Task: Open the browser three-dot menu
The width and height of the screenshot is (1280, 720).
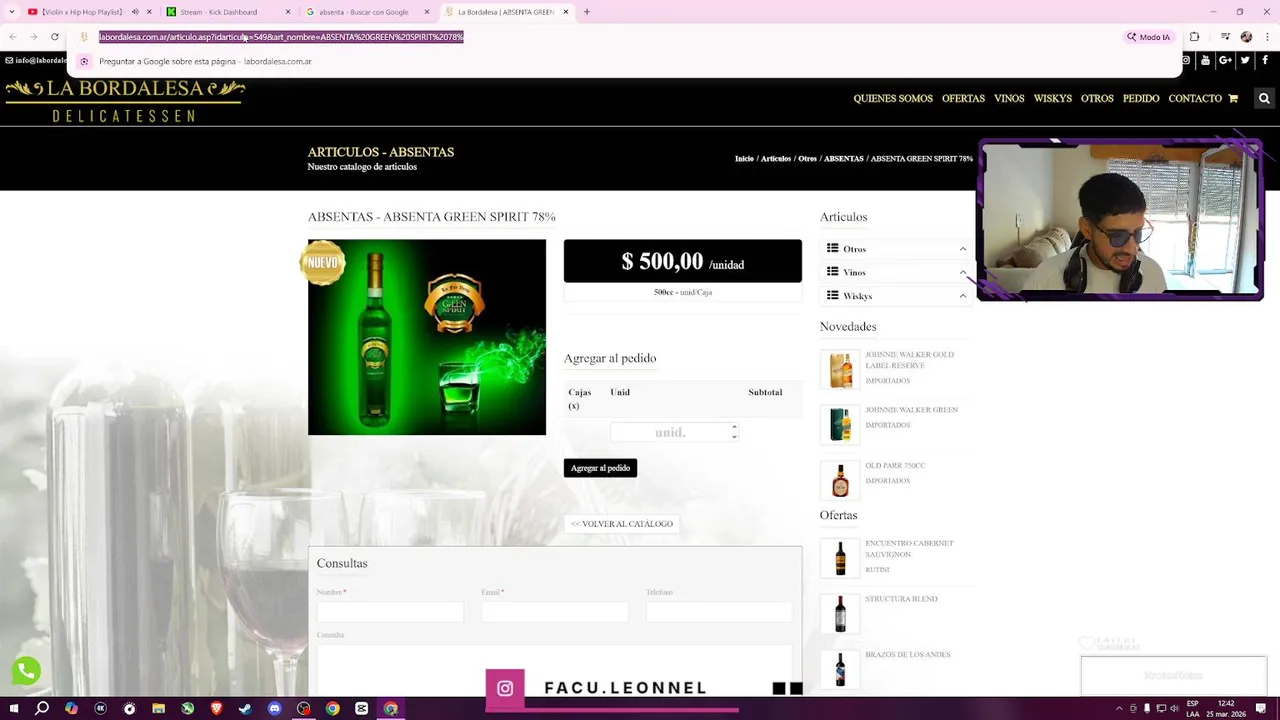Action: (1266, 37)
